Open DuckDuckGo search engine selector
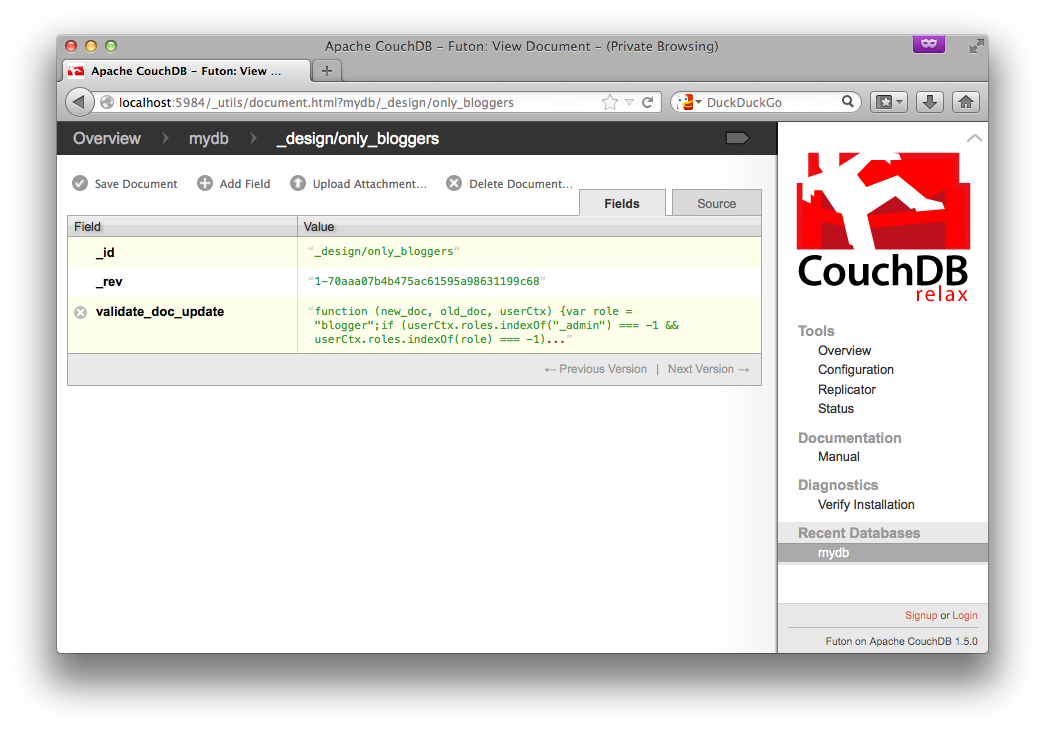This screenshot has width=1045, height=732. coord(686,102)
